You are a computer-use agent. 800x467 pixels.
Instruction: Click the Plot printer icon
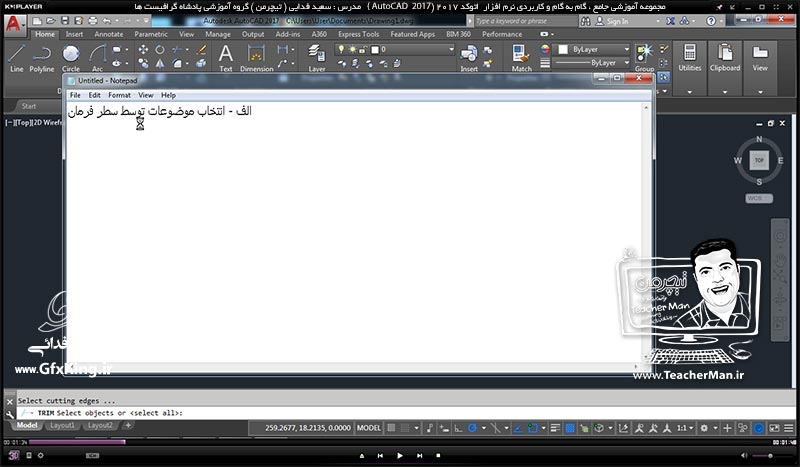(92, 21)
